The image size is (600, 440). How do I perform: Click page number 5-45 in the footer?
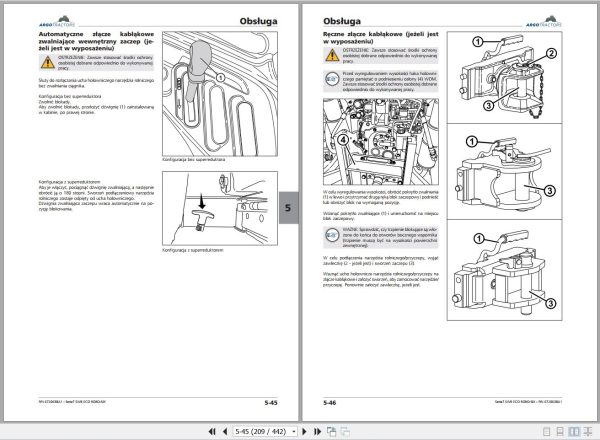tap(271, 403)
